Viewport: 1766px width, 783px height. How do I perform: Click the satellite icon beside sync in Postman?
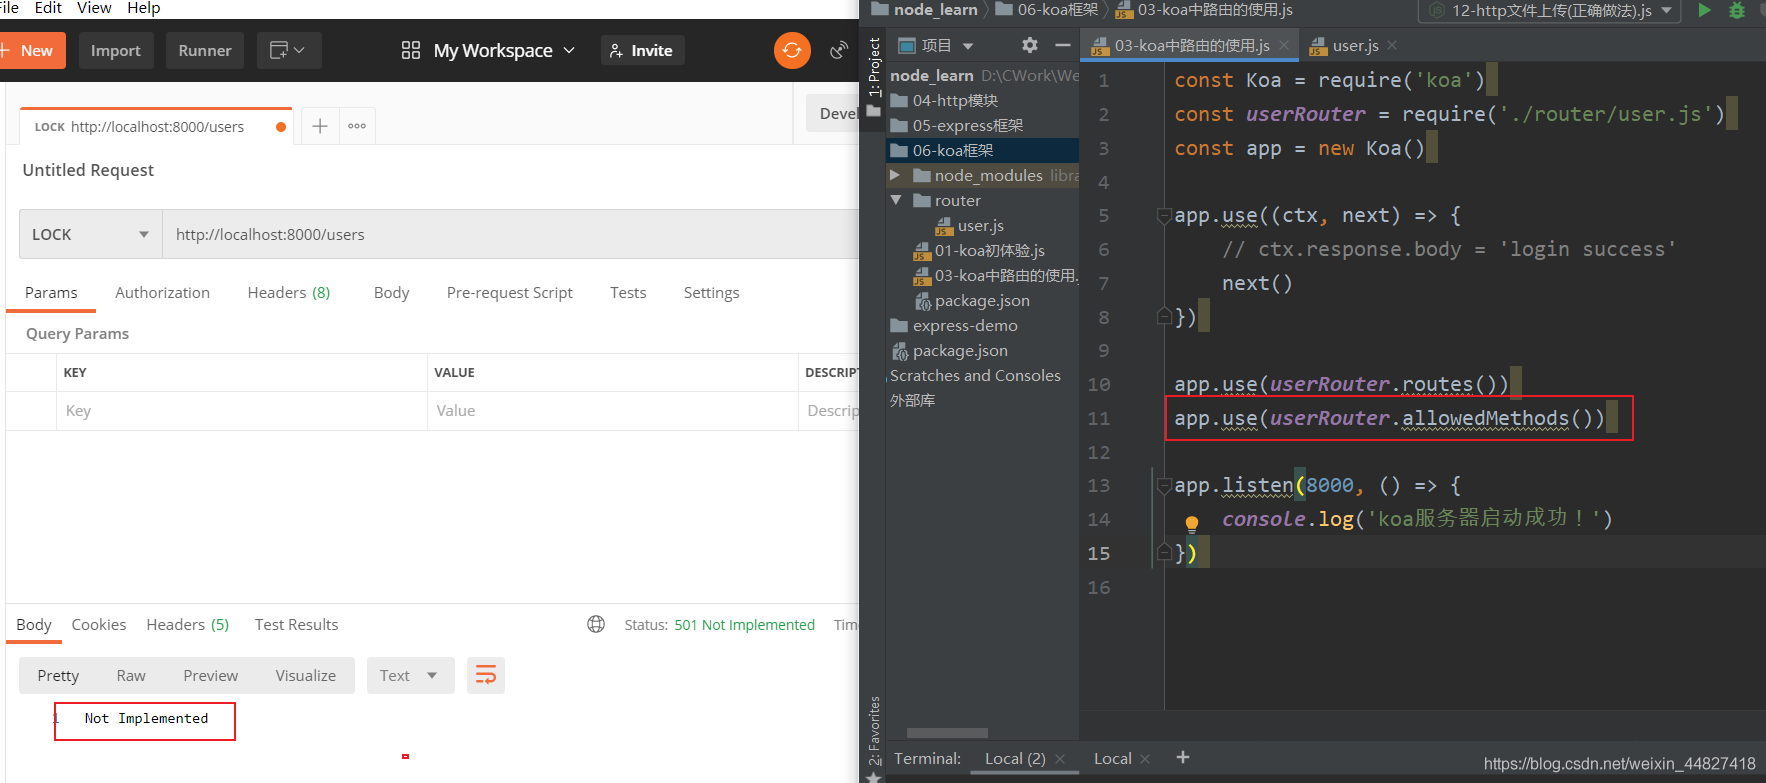(839, 50)
